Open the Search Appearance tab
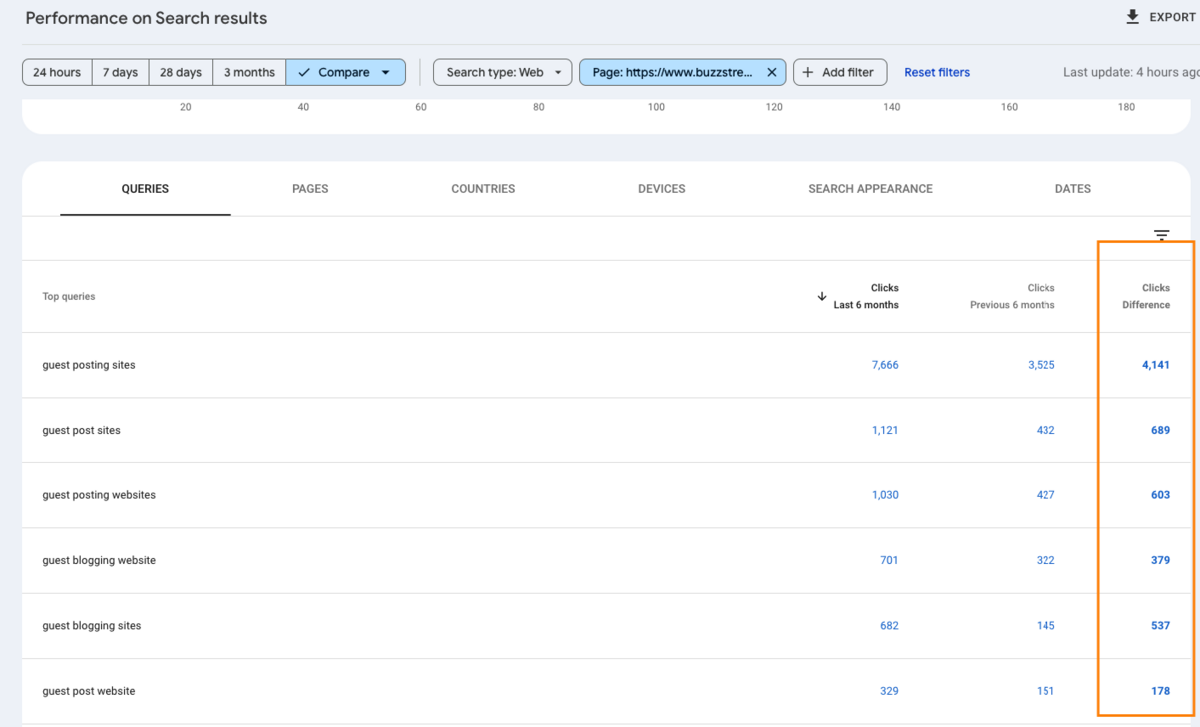Image resolution: width=1200 pixels, height=727 pixels. pyautogui.click(x=870, y=188)
